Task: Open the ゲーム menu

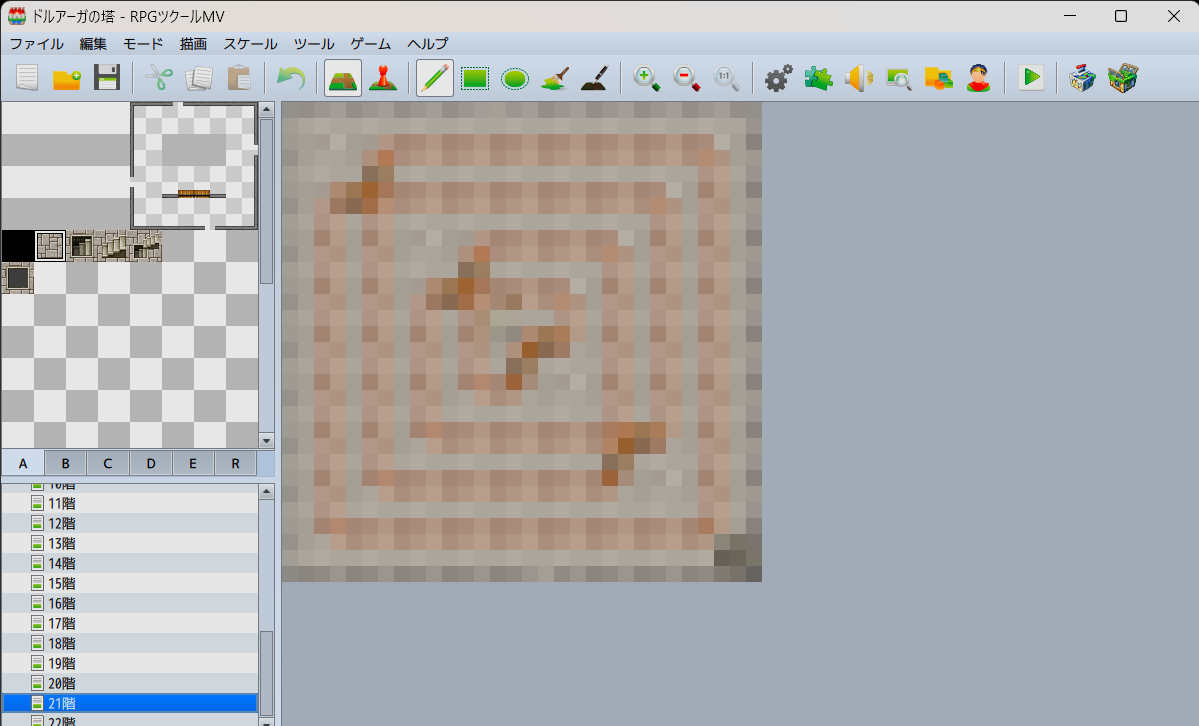Action: tap(371, 44)
